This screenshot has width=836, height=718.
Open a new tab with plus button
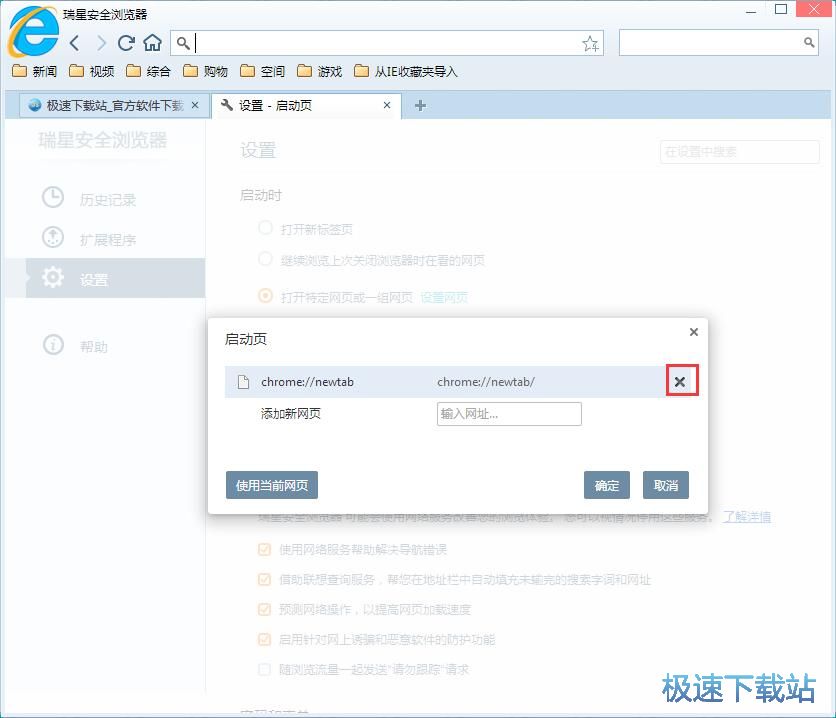(x=420, y=106)
